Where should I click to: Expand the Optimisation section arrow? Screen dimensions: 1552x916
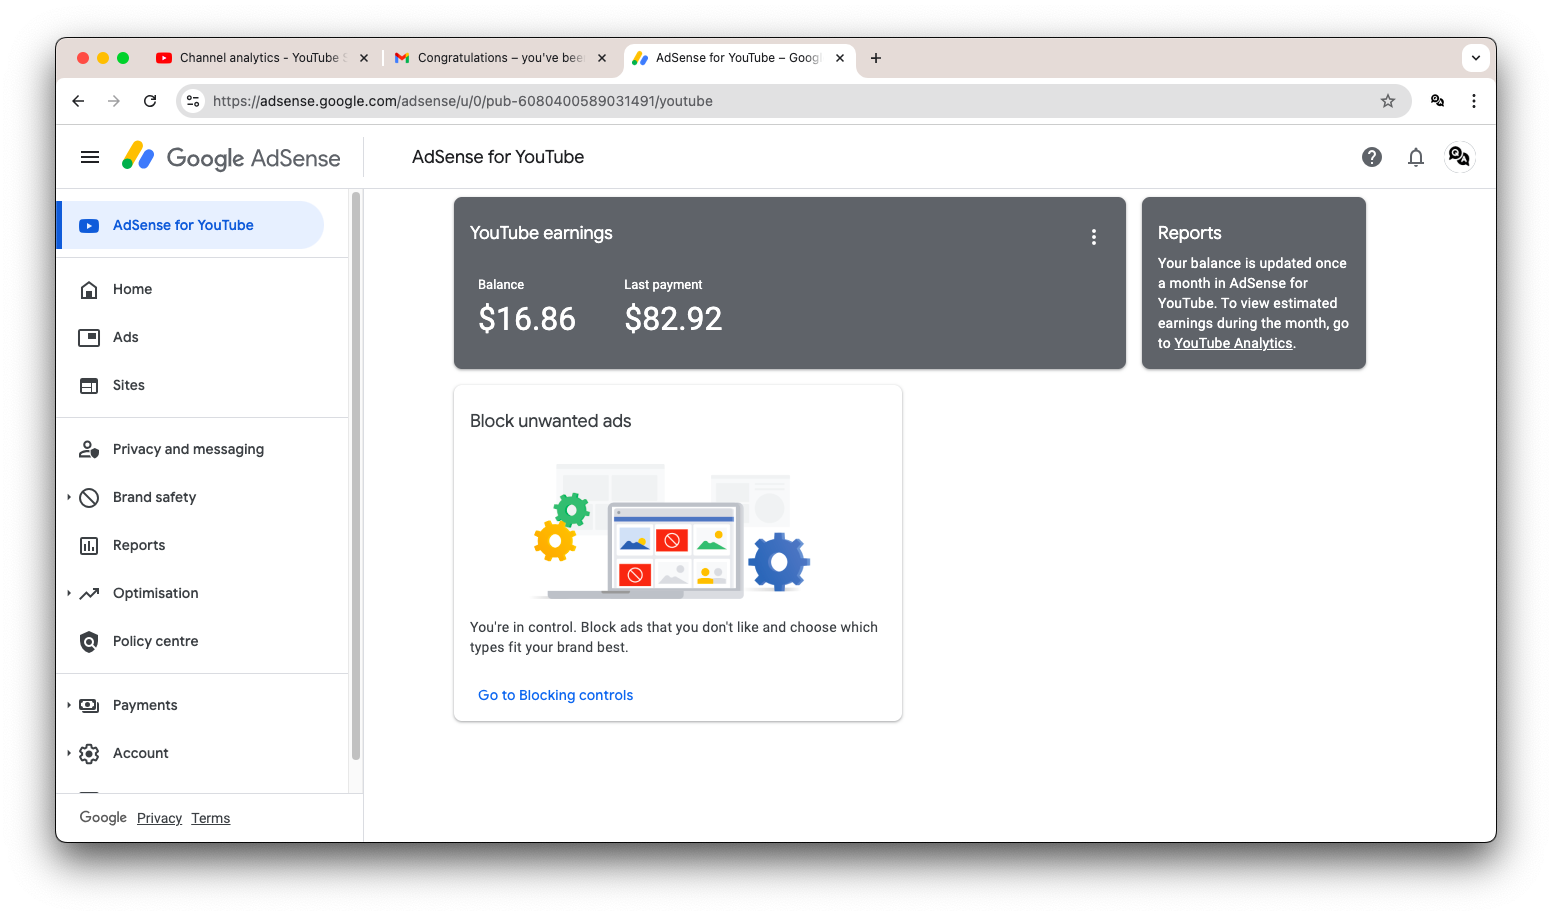click(x=69, y=594)
